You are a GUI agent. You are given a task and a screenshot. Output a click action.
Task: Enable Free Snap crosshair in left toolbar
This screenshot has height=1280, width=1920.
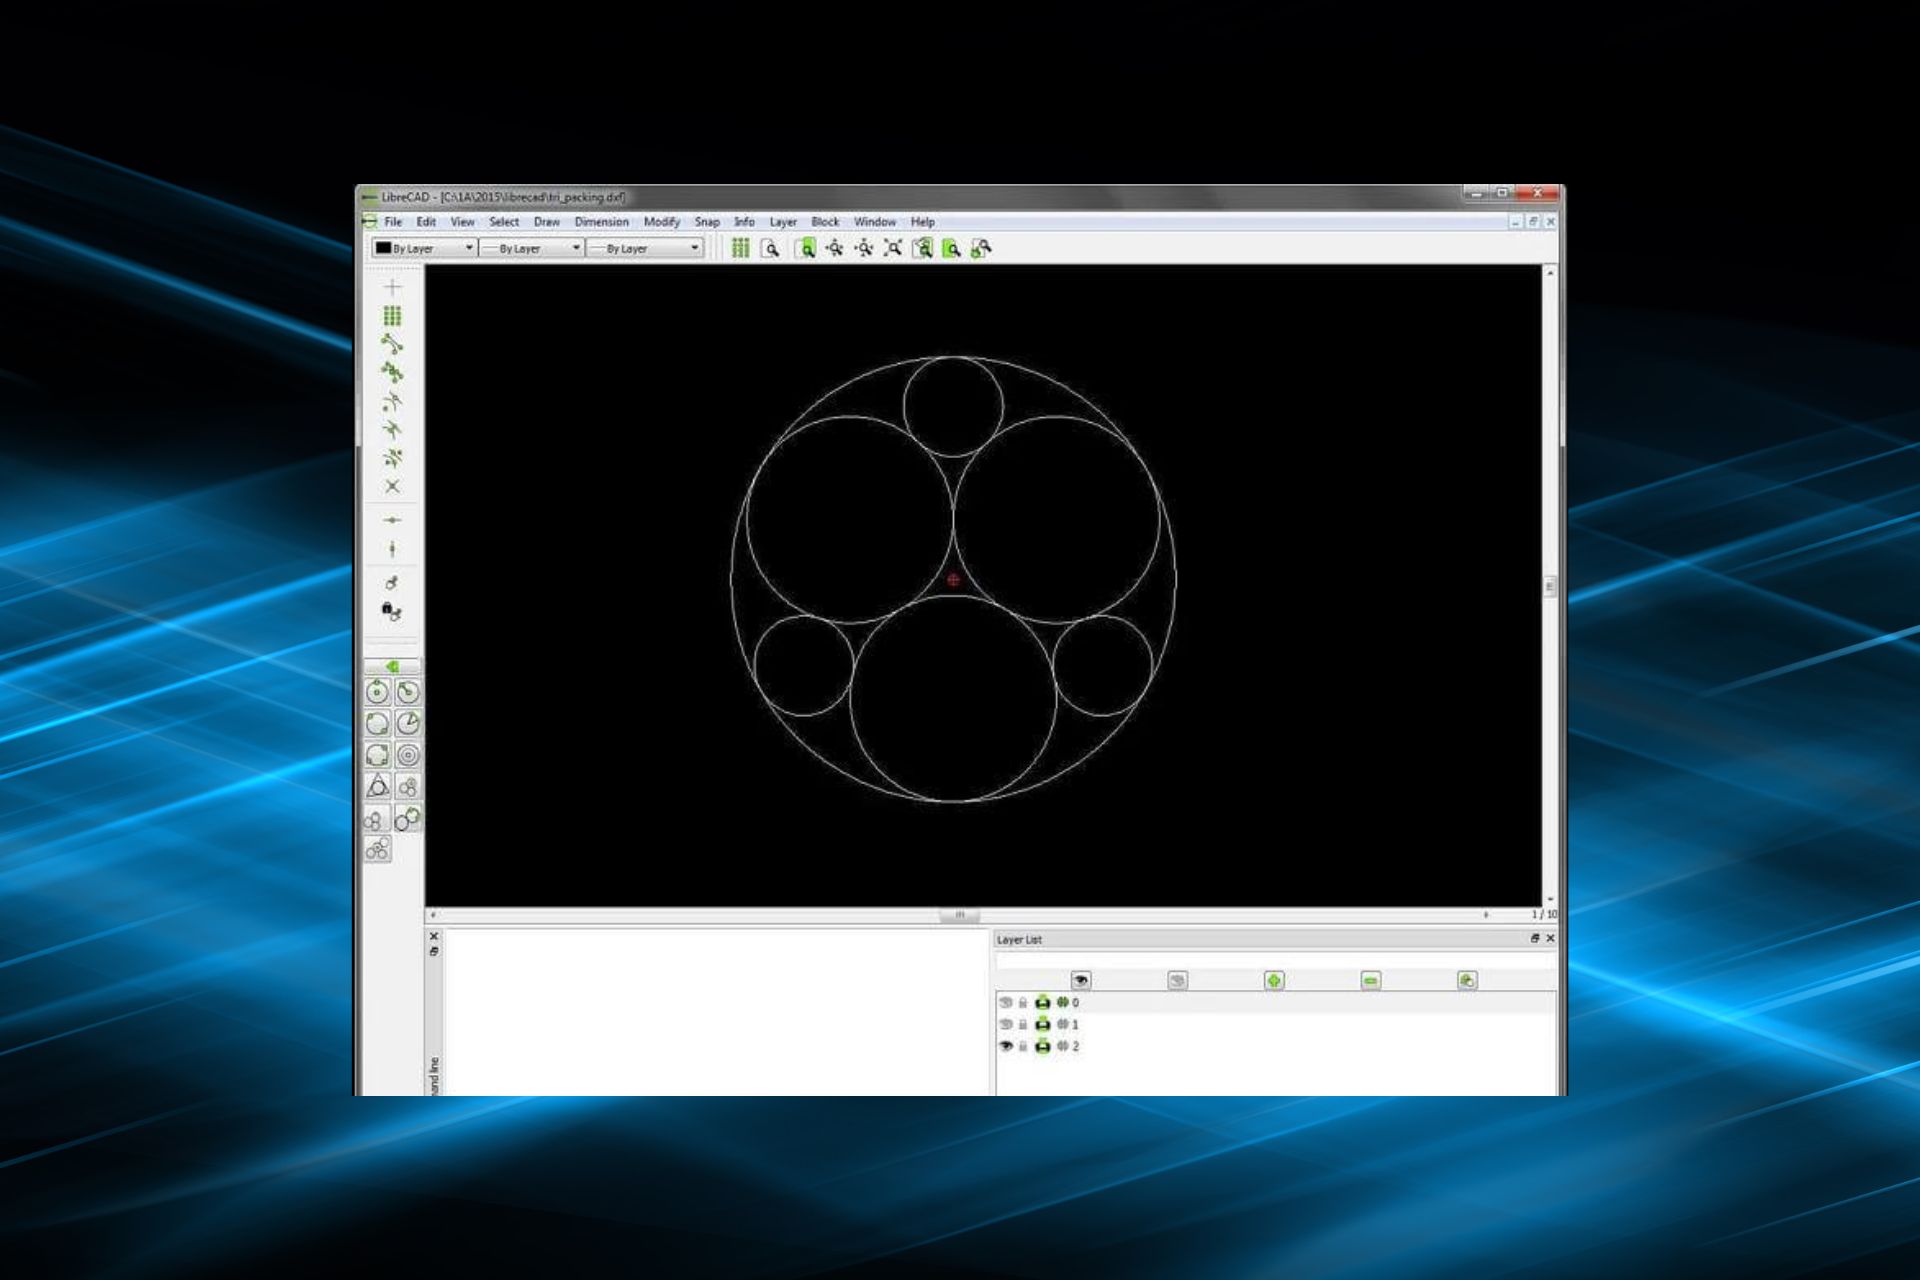coord(392,288)
